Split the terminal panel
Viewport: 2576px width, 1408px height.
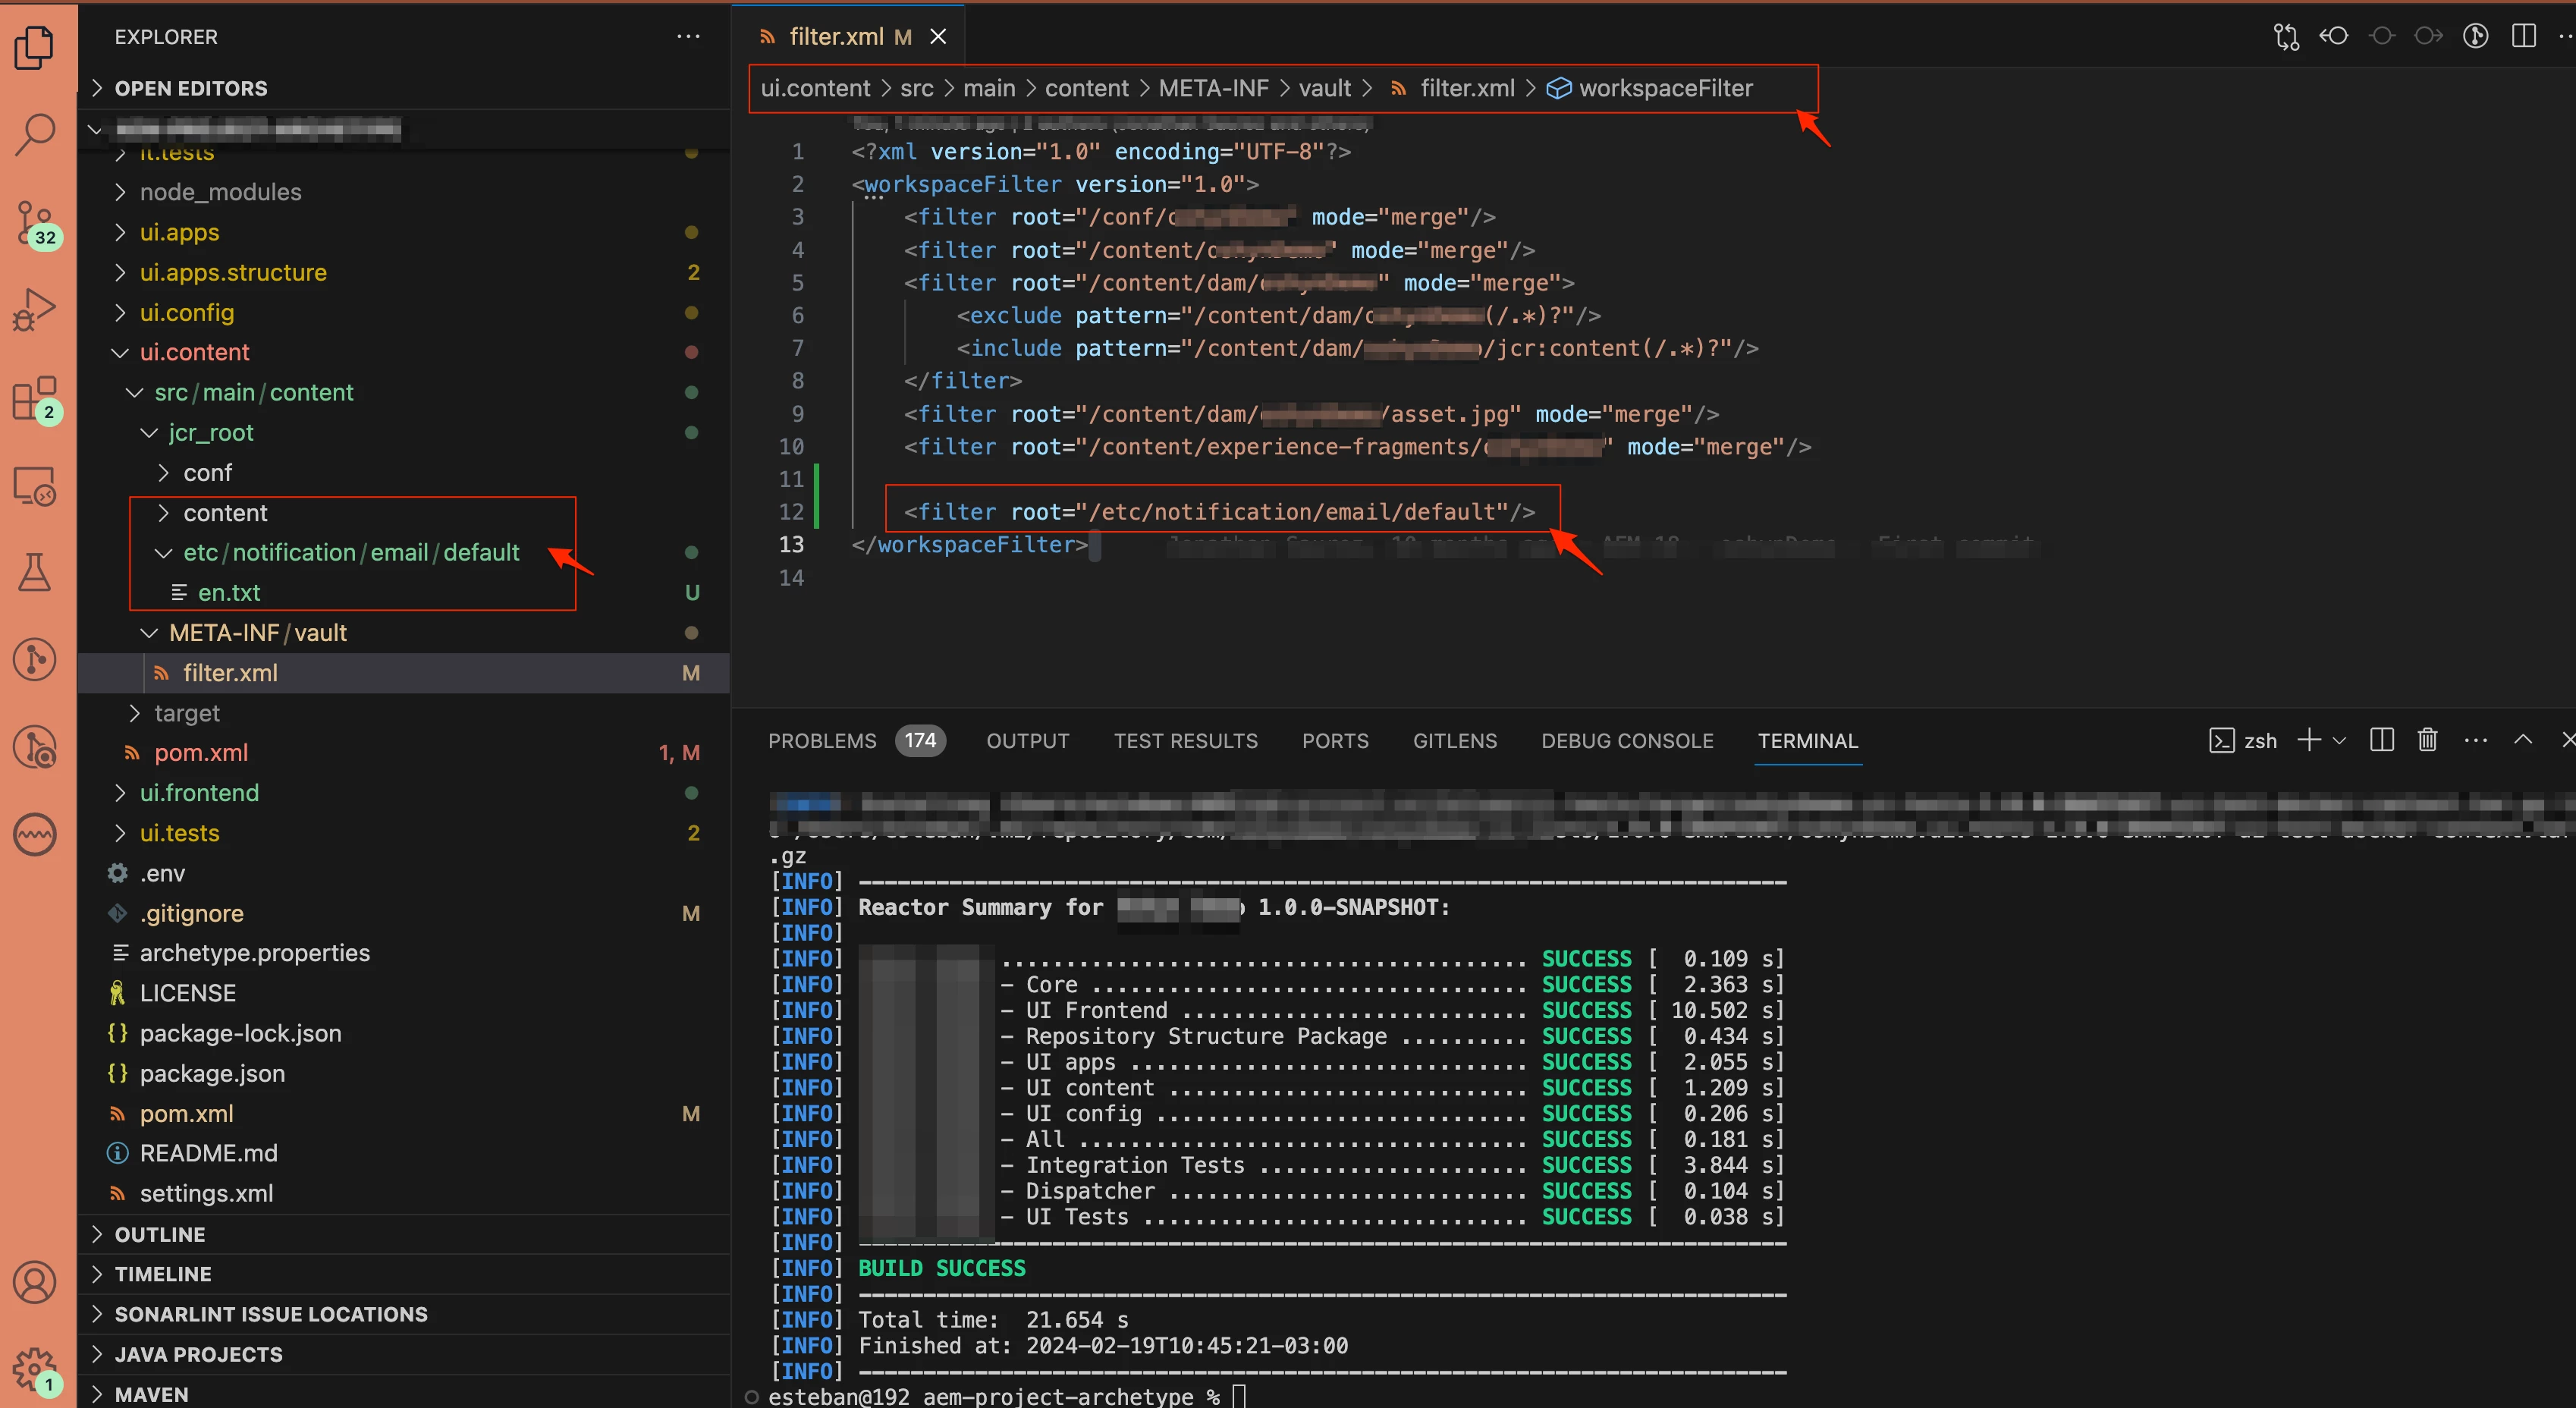pyautogui.click(x=2381, y=740)
